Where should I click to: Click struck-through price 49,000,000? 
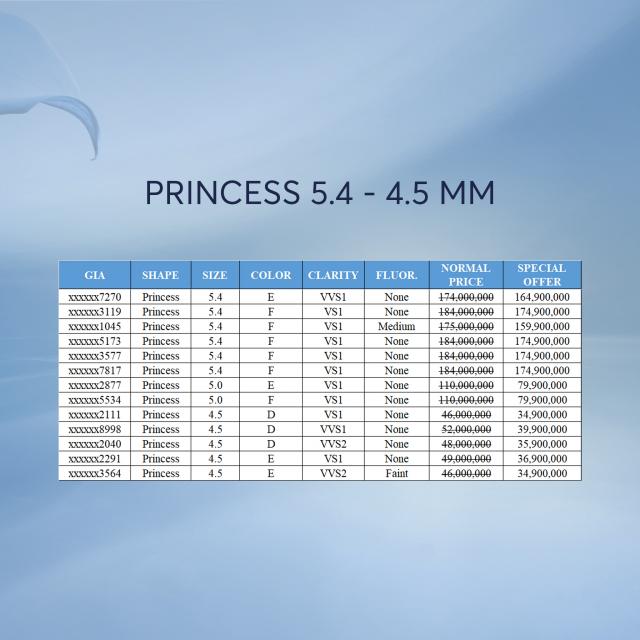(x=466, y=459)
